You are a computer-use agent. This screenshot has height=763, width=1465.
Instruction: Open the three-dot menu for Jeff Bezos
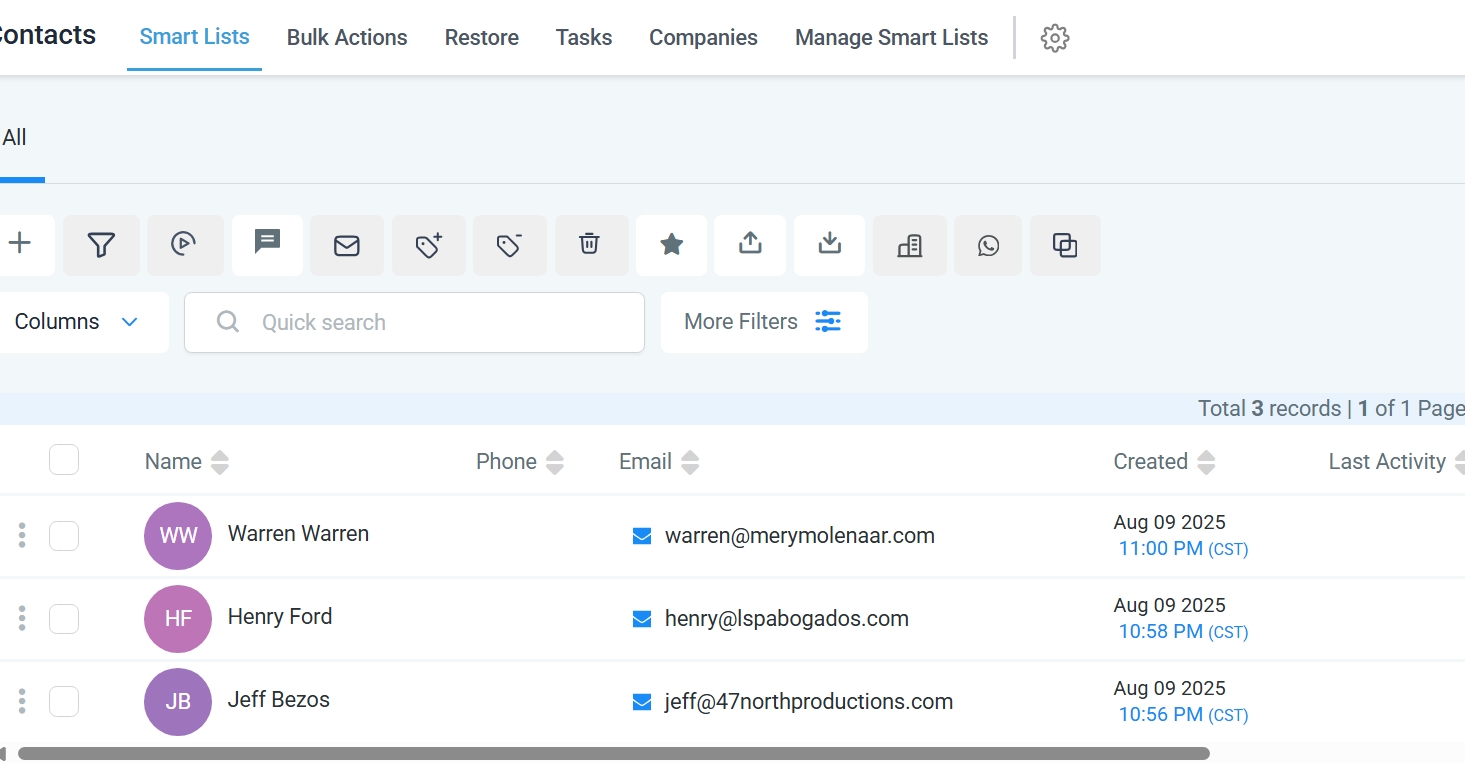tap(22, 701)
